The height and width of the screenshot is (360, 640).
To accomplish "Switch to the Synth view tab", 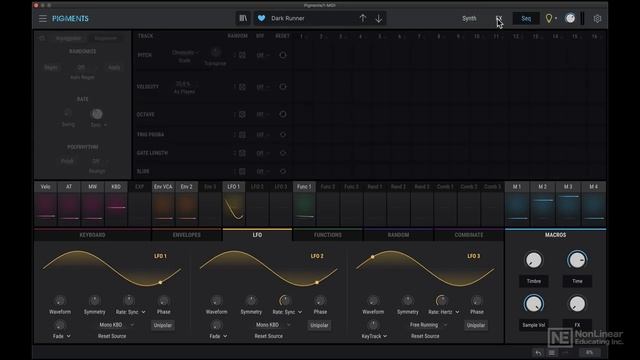I will coord(469,18).
